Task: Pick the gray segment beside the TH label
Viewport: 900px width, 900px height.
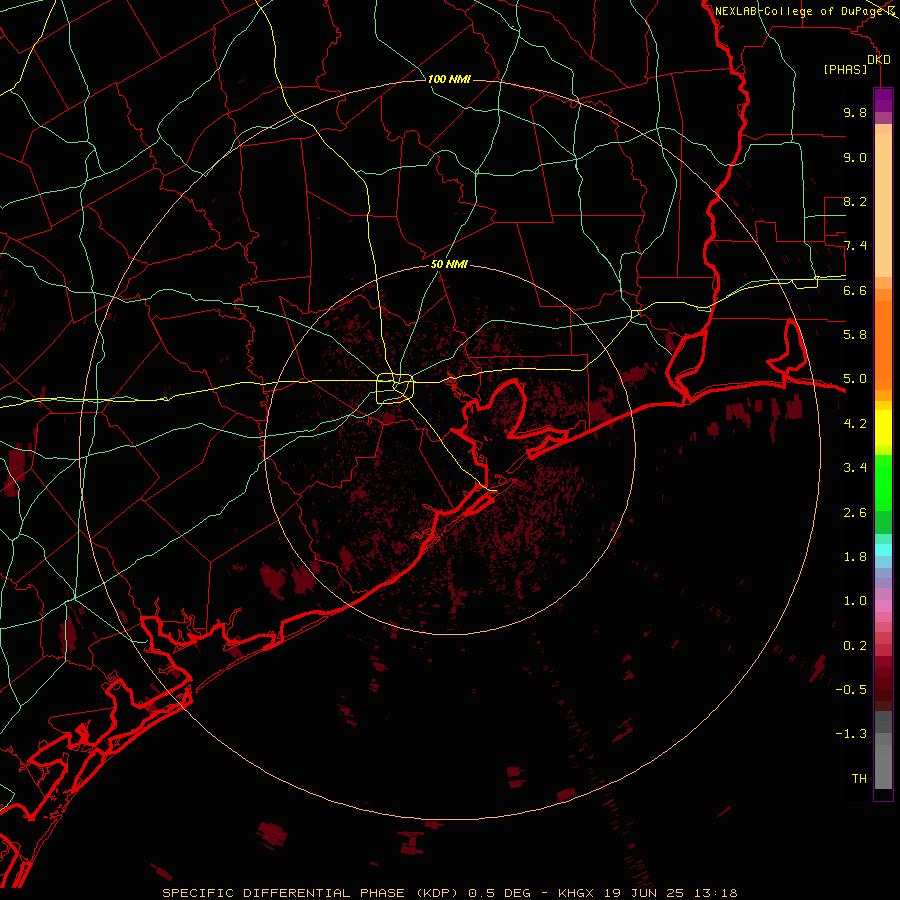Action: (883, 766)
